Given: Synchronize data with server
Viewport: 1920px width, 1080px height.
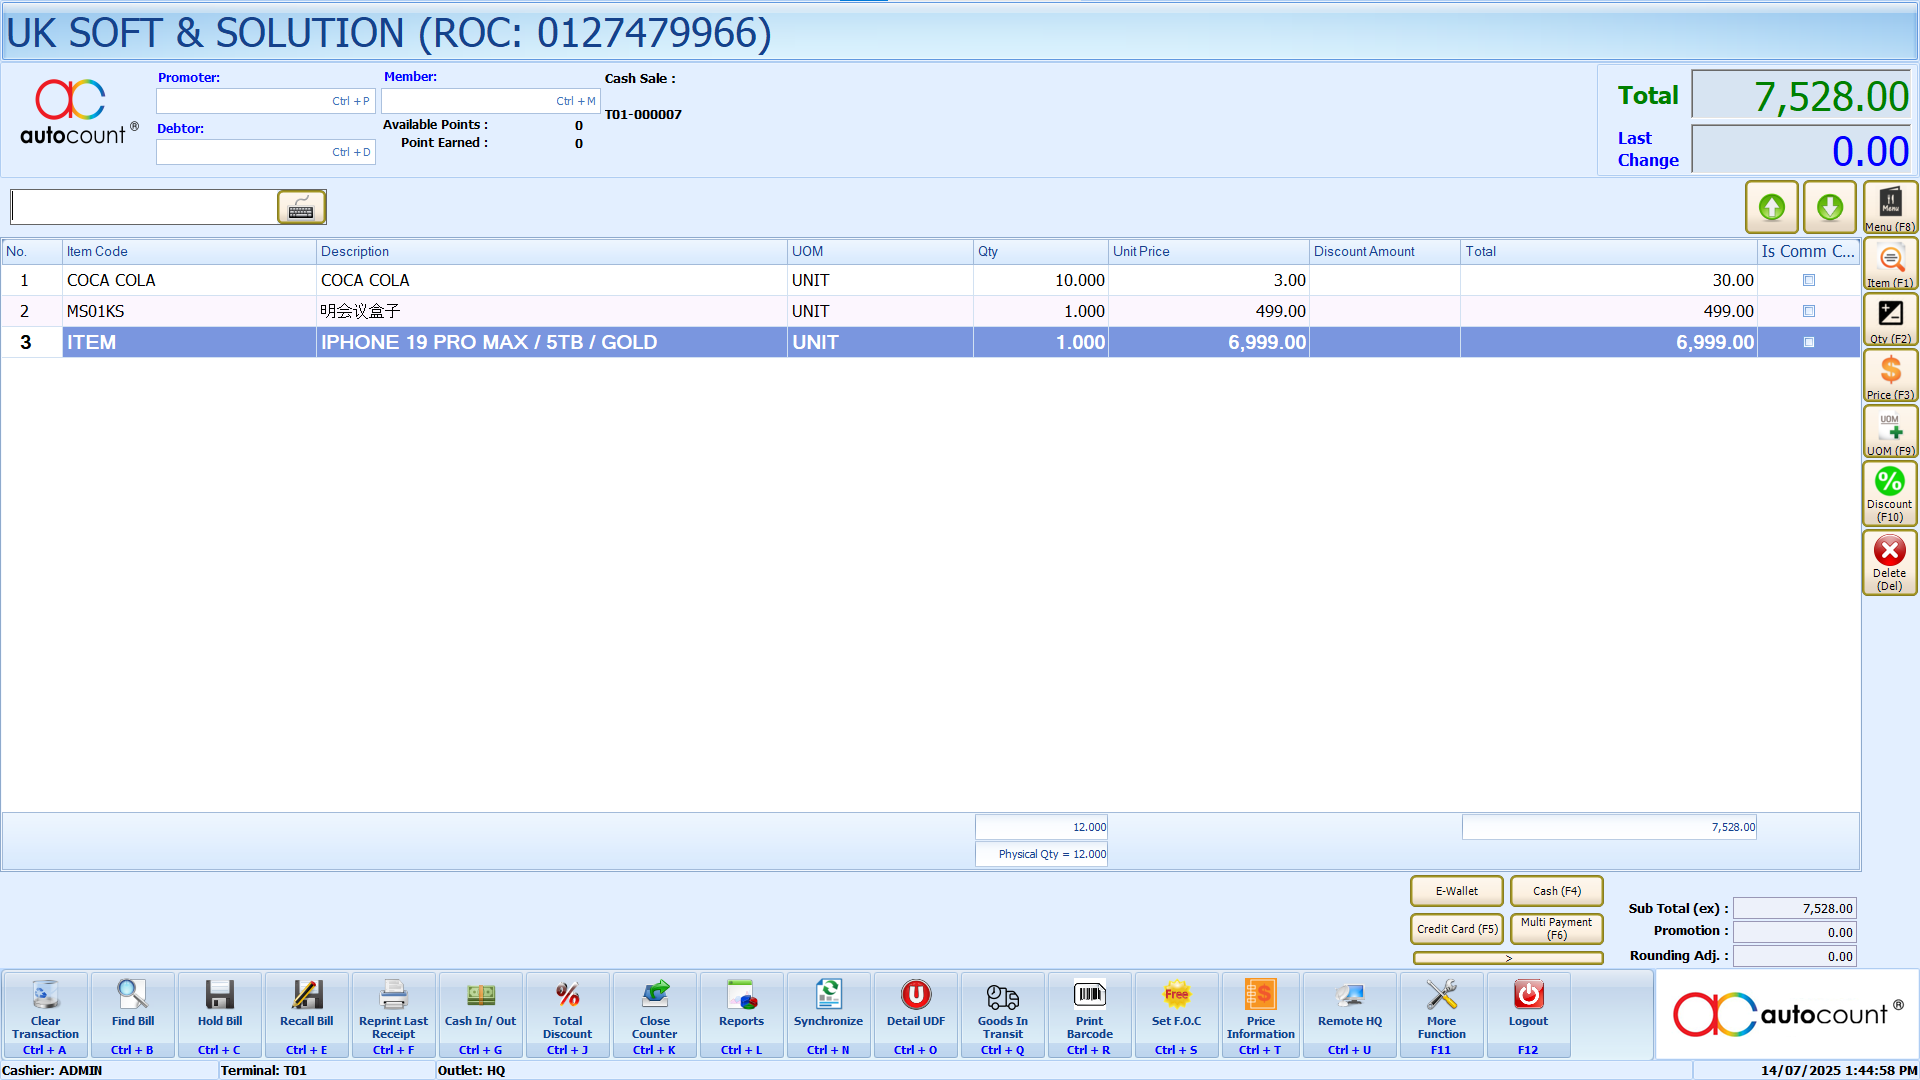Looking at the screenshot, I should click(828, 1015).
